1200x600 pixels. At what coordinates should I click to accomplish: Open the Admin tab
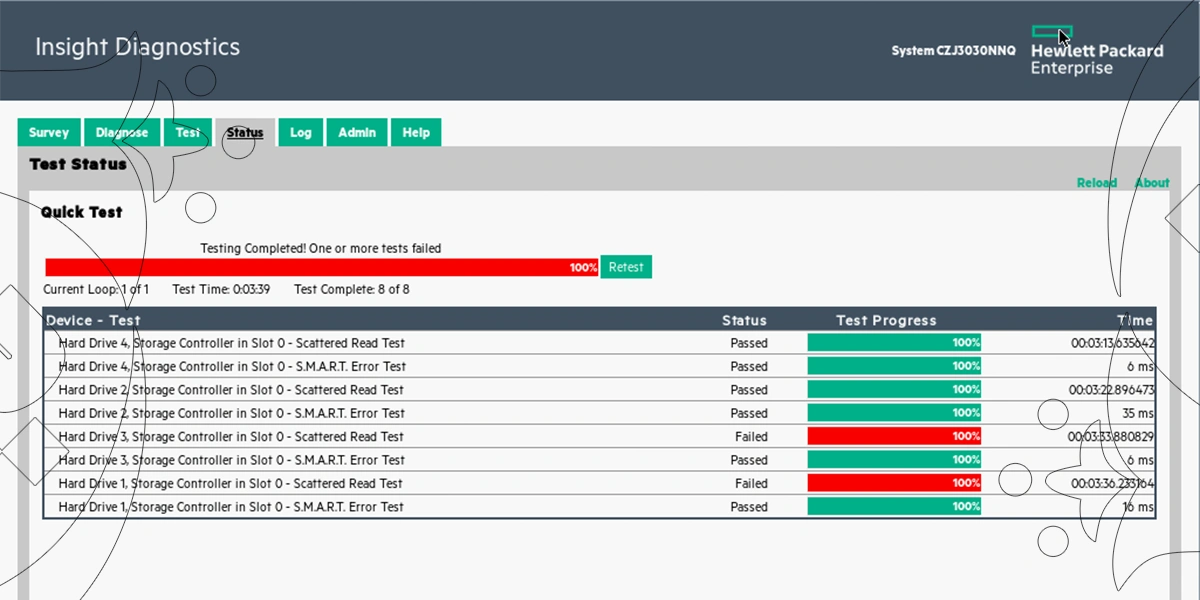(357, 133)
